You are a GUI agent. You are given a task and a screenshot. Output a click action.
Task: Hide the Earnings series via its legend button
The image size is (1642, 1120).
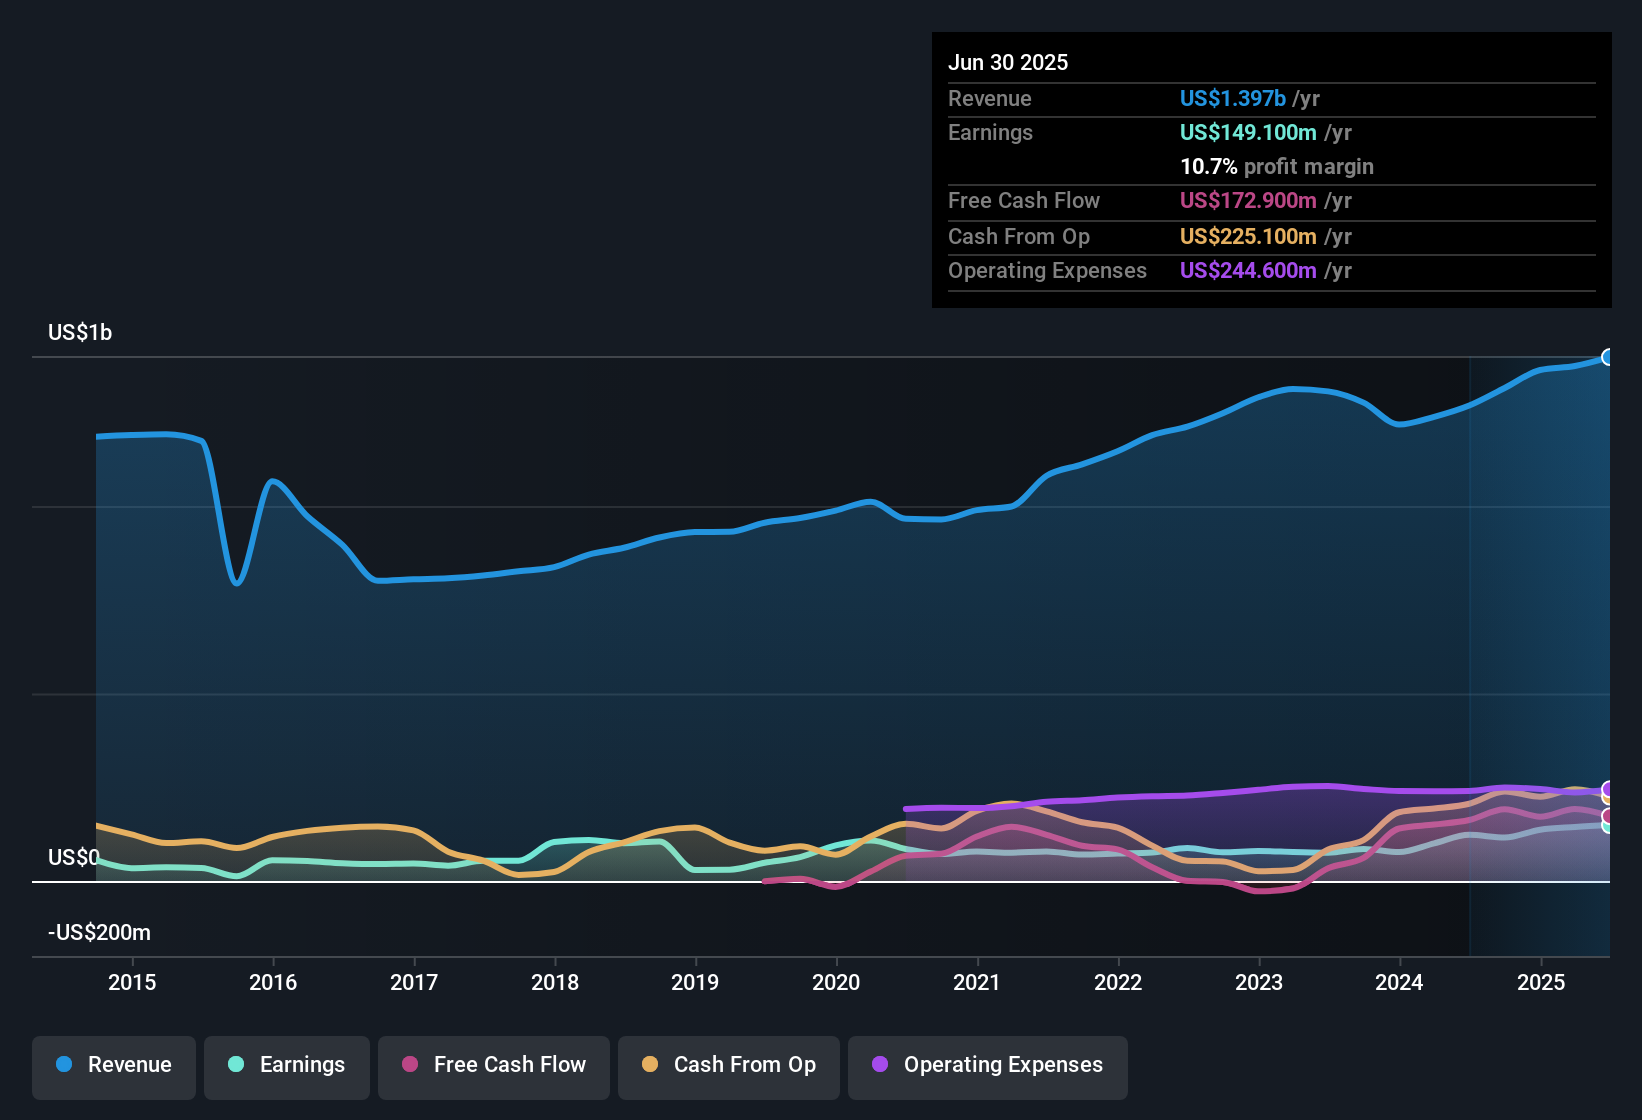pos(287,1065)
